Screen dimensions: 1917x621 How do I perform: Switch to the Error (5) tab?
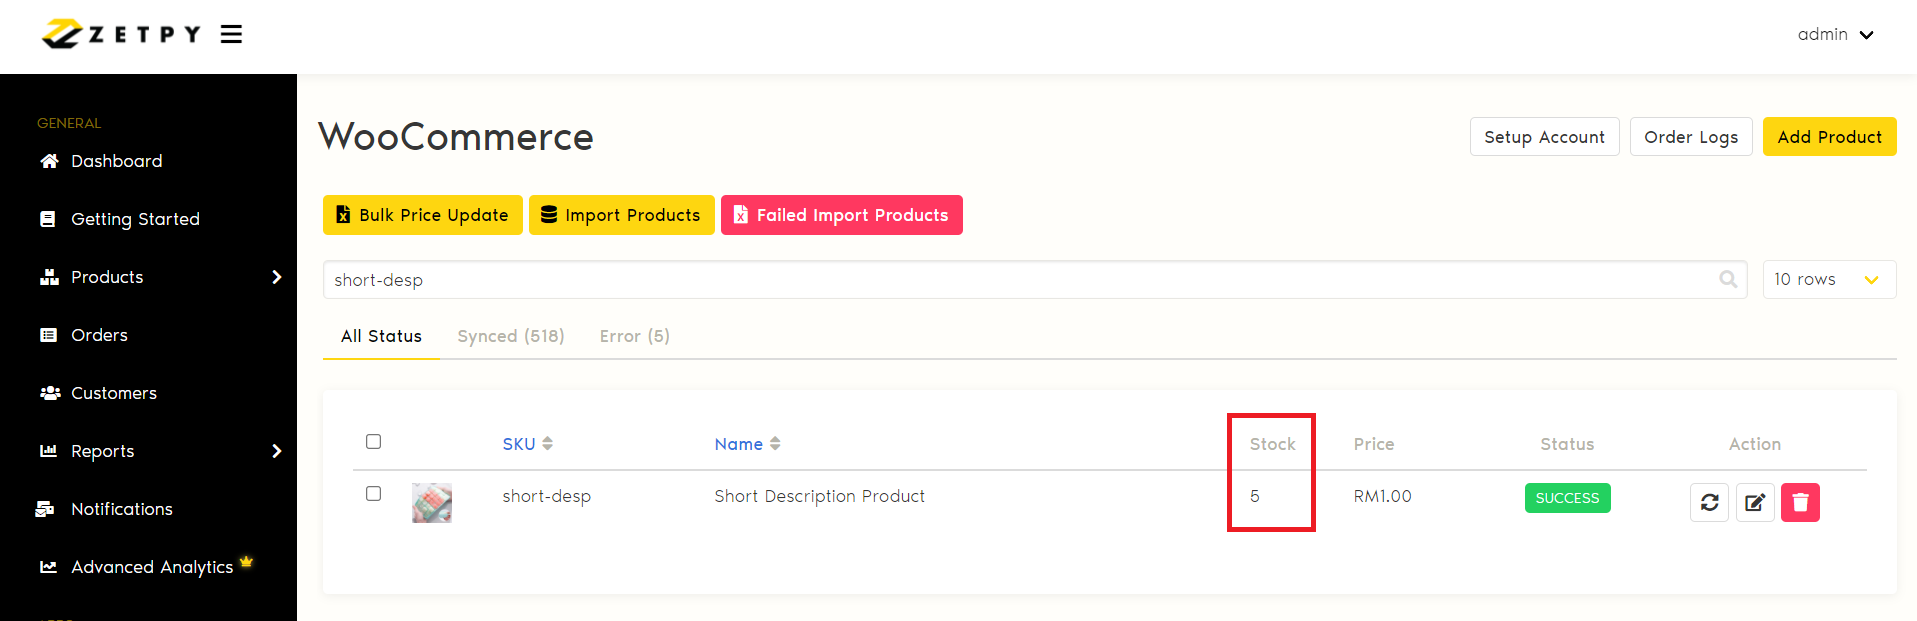pos(634,336)
